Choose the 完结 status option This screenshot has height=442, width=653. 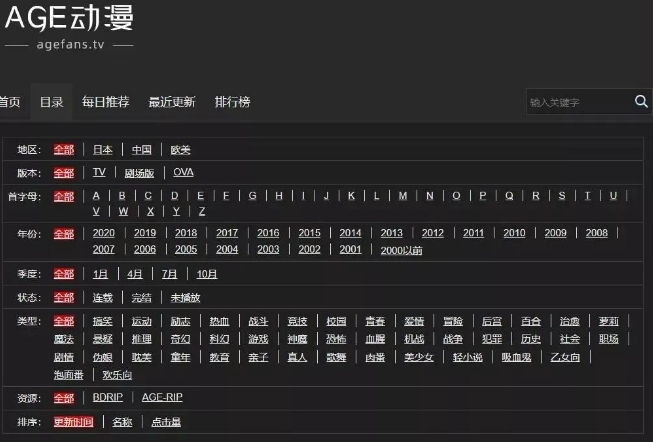[x=141, y=298]
